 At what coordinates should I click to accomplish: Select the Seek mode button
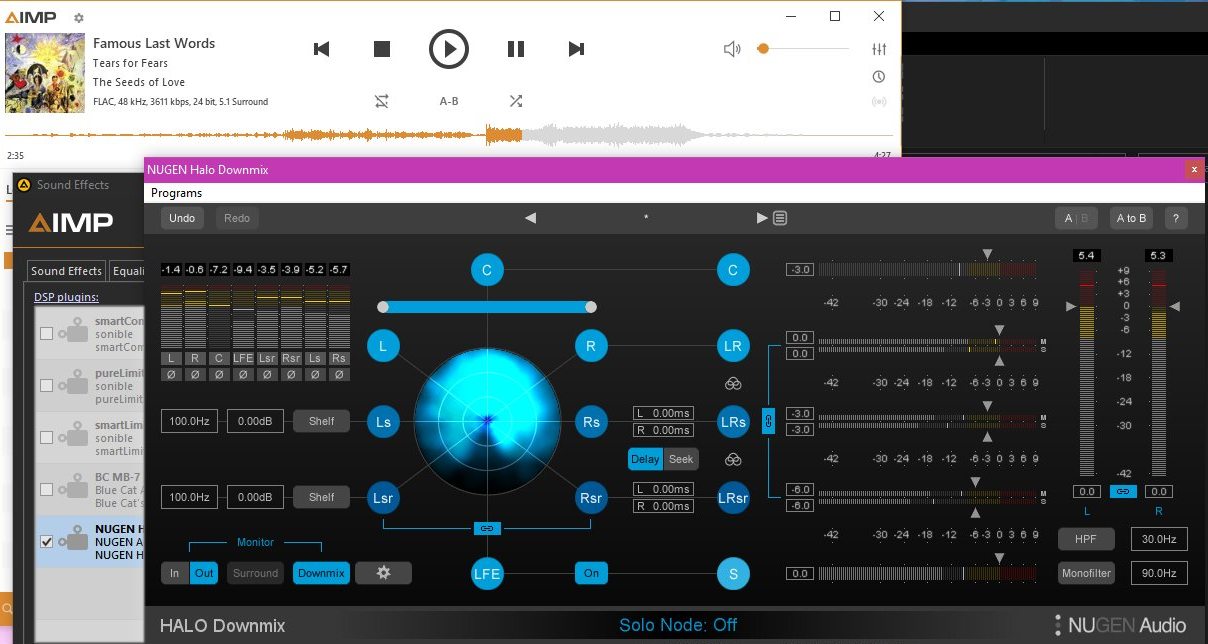coord(681,459)
